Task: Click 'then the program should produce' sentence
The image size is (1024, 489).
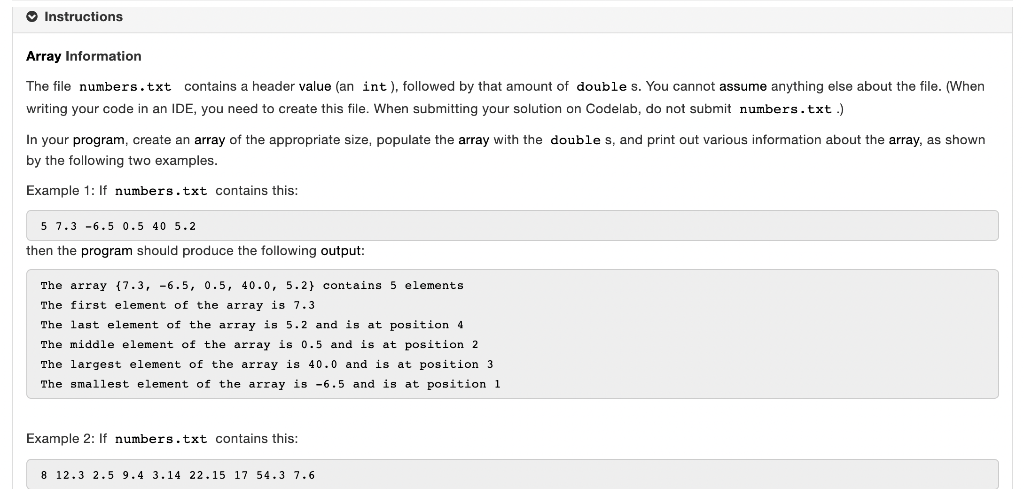Action: tap(195, 251)
